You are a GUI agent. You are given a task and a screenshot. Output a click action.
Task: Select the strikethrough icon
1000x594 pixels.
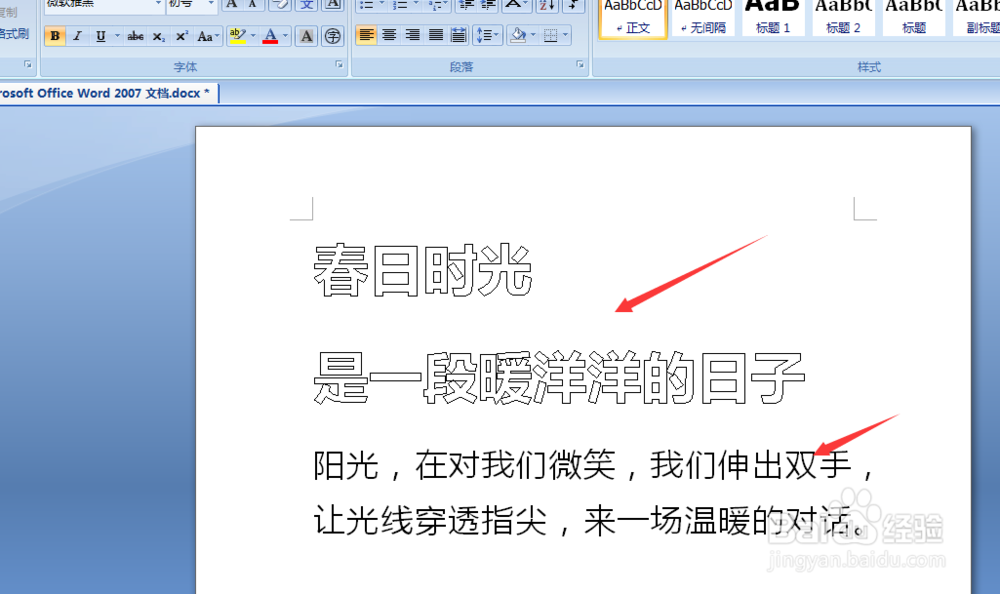coord(135,34)
